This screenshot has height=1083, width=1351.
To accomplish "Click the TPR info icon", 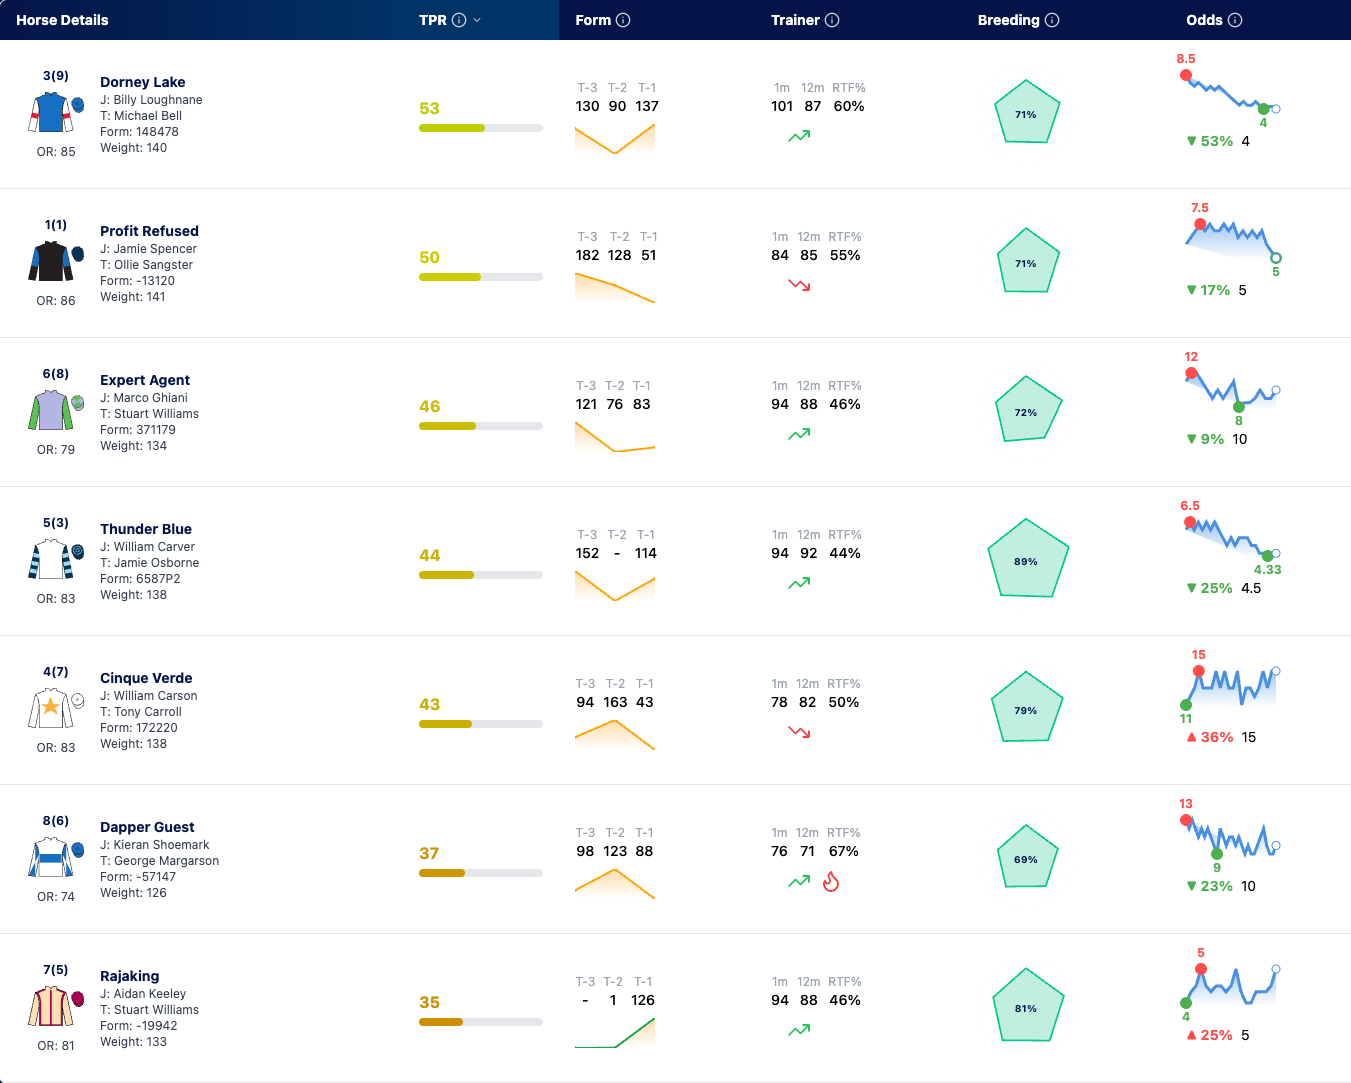I will point(459,20).
